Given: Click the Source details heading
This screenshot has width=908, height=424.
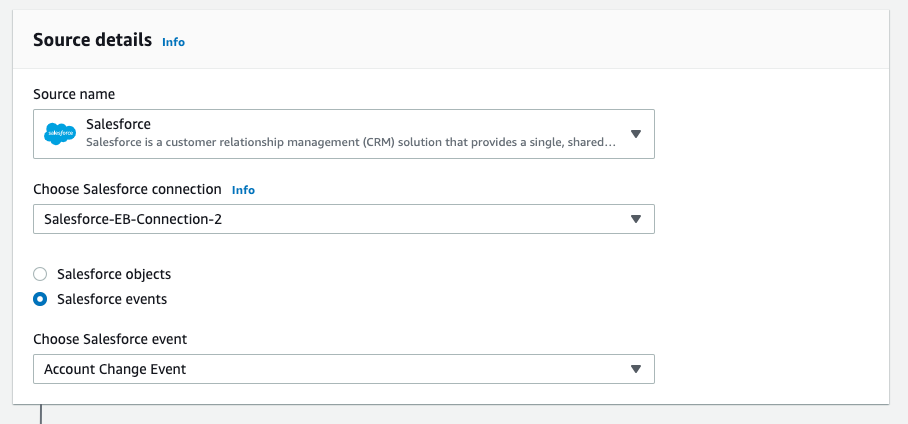Looking at the screenshot, I should coord(92,40).
